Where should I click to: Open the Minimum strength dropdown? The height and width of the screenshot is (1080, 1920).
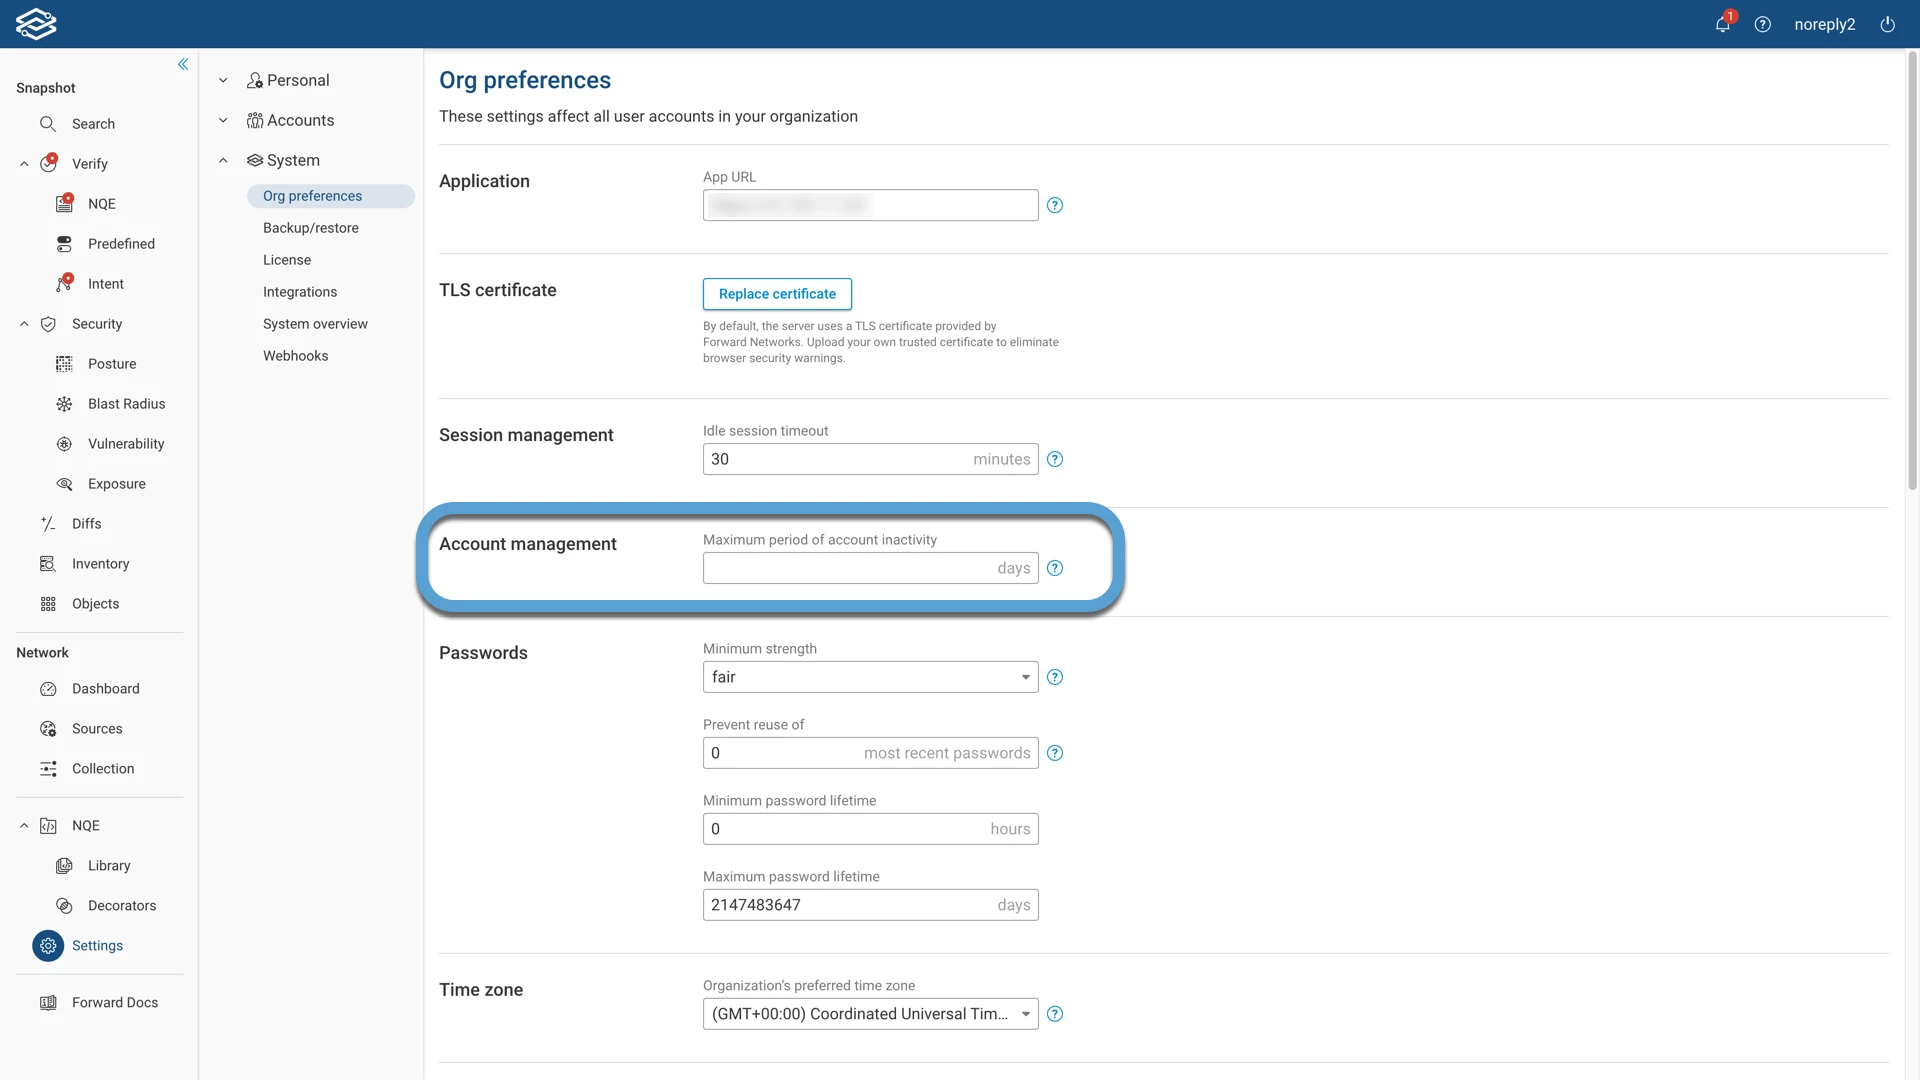tap(870, 678)
